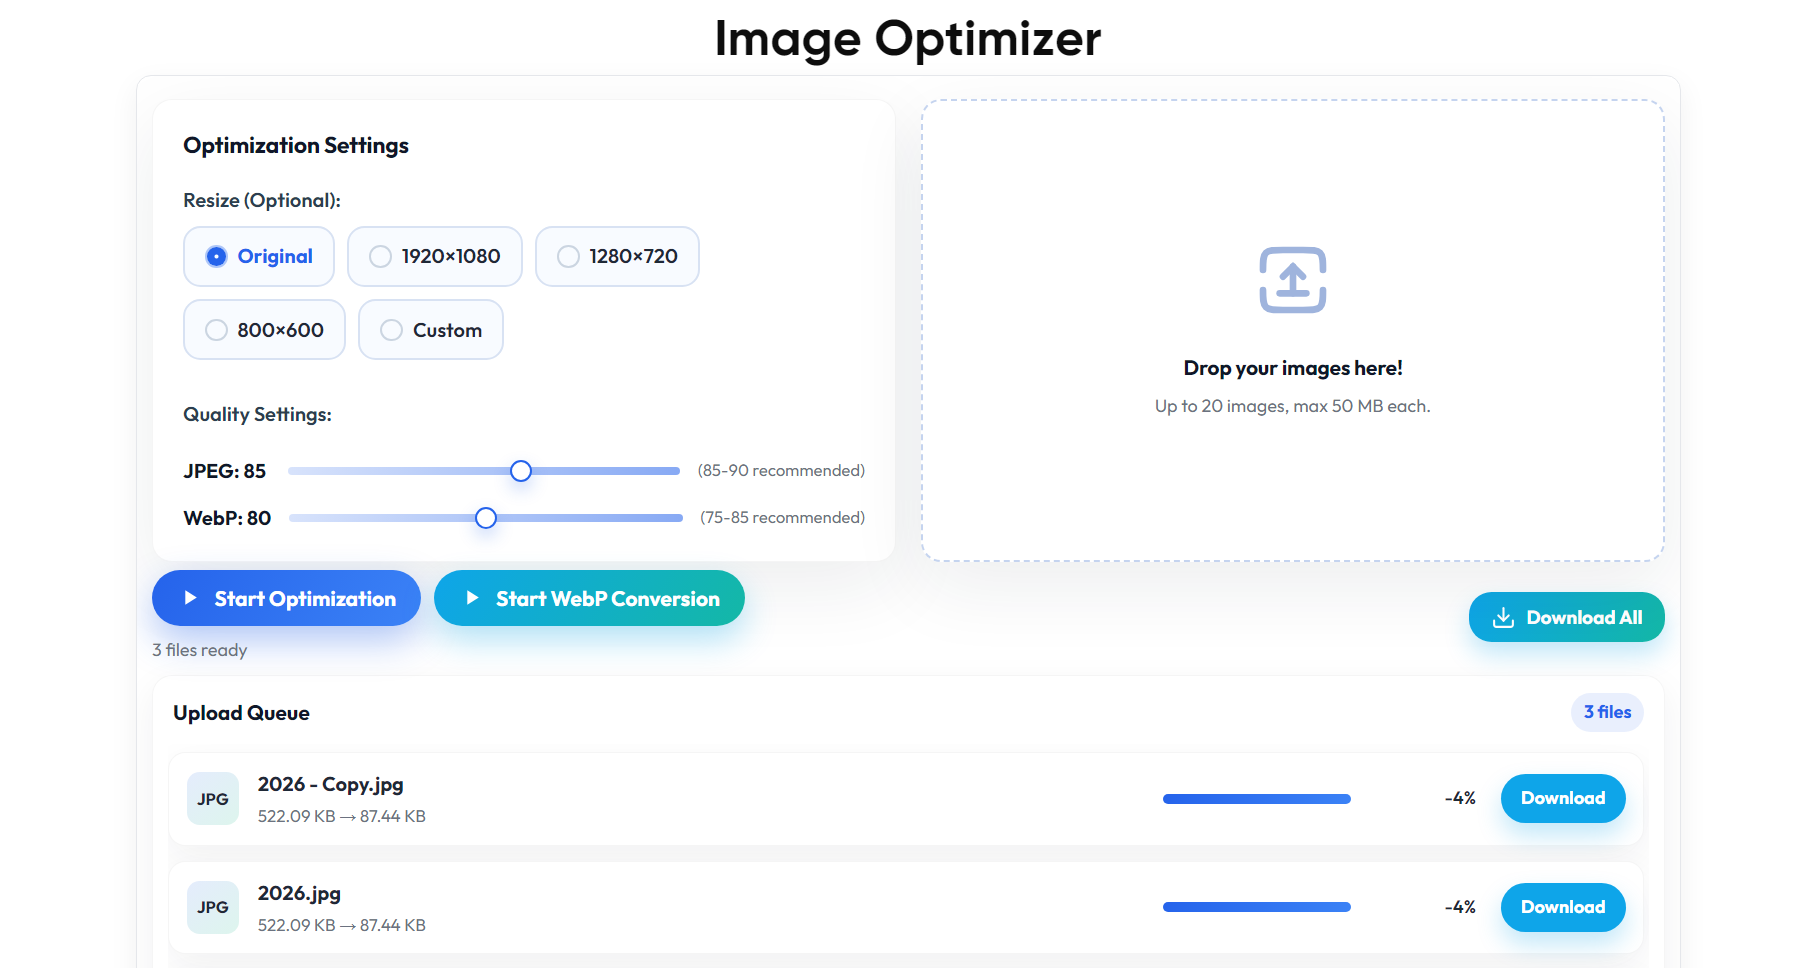This screenshot has height=968, width=1804.
Task: Click the upload cloud icon in drop zone
Action: tap(1292, 282)
